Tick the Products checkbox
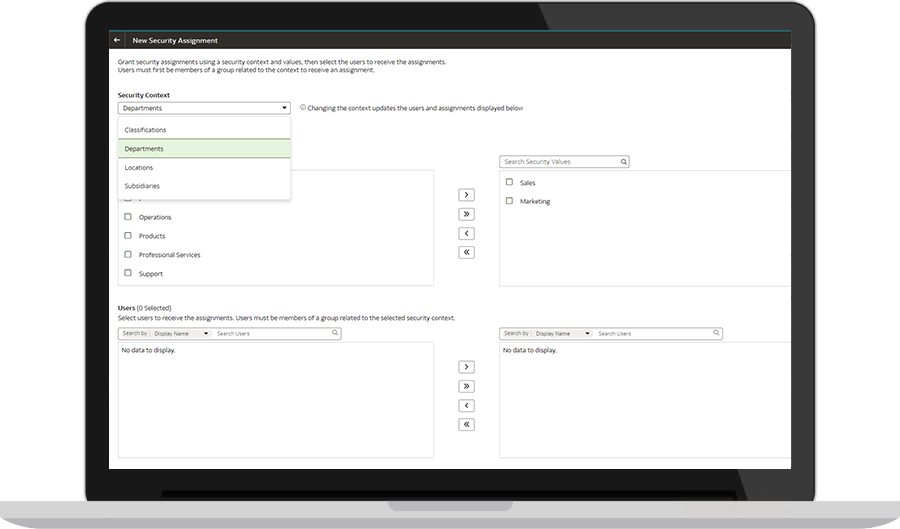This screenshot has height=529, width=900. pyautogui.click(x=128, y=236)
